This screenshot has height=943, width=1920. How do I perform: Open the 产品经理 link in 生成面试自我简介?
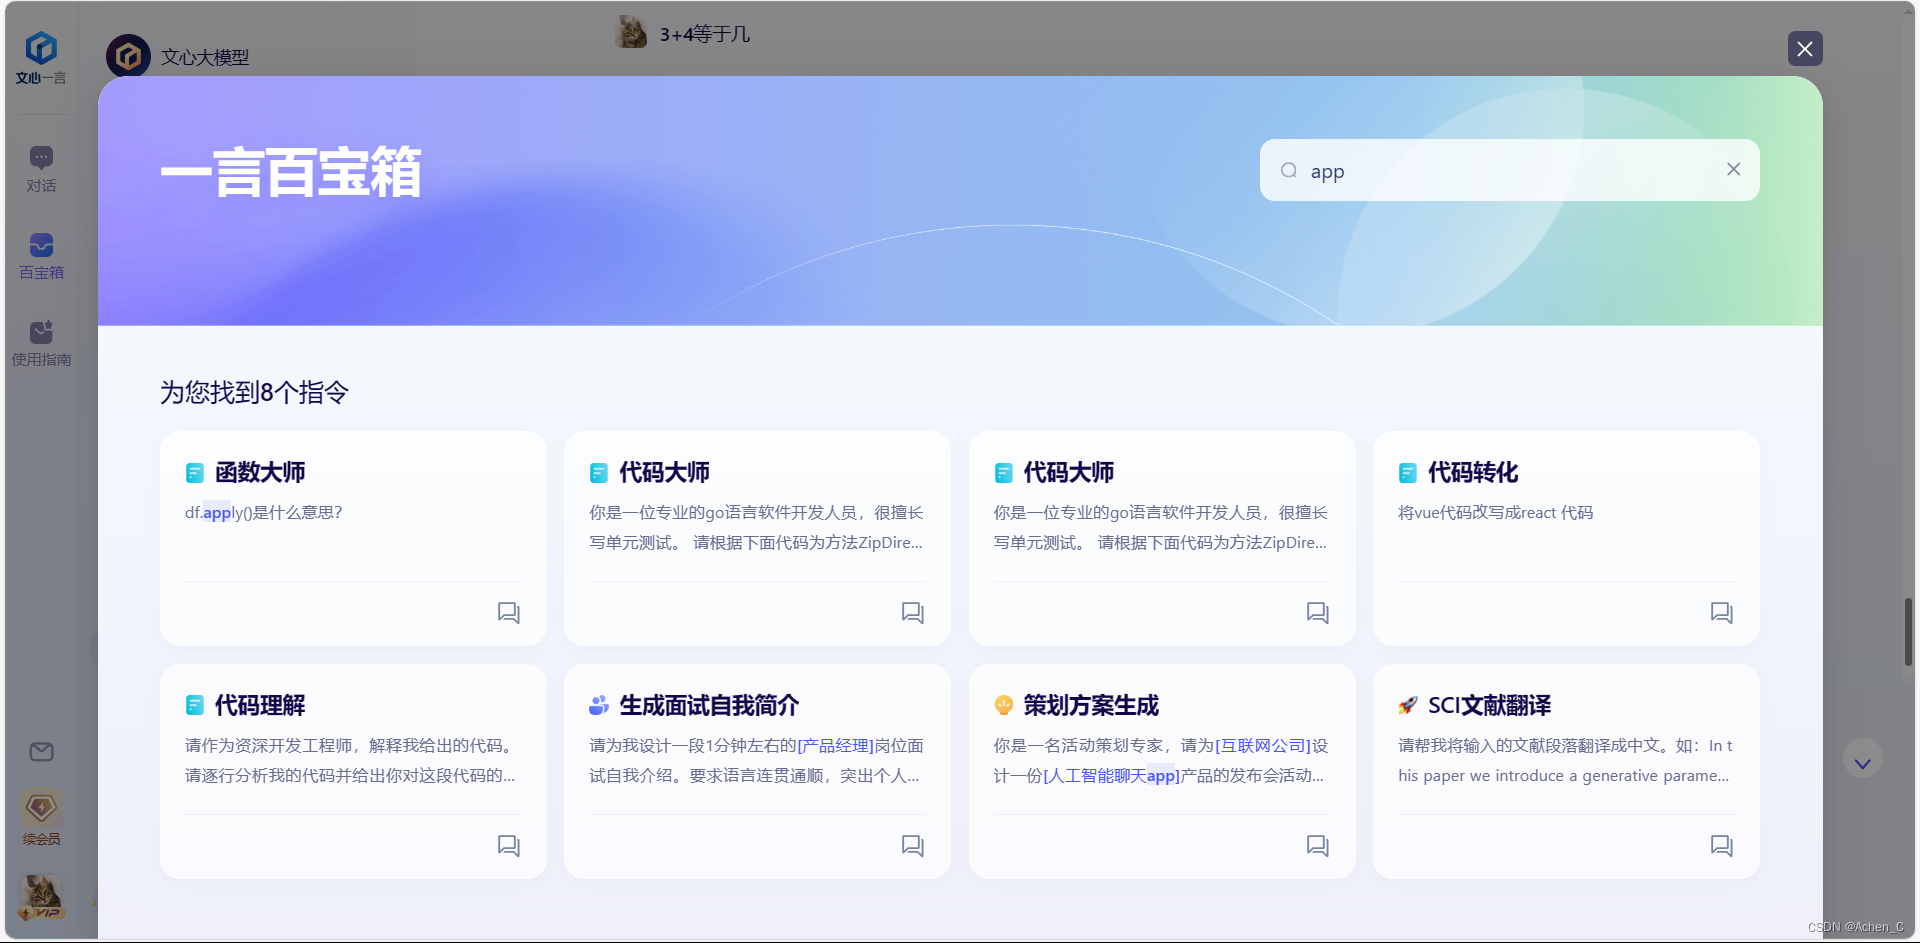pyautogui.click(x=835, y=745)
